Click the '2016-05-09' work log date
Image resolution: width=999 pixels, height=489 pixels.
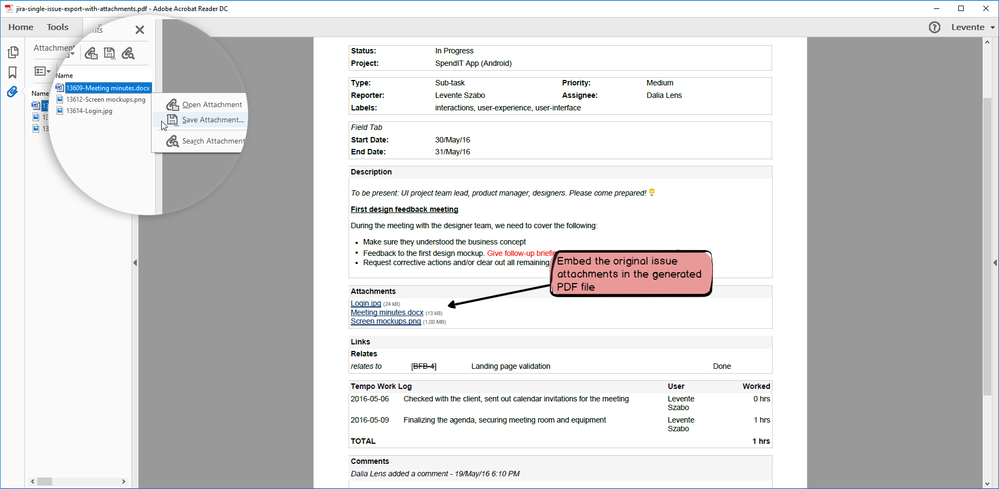pos(370,420)
